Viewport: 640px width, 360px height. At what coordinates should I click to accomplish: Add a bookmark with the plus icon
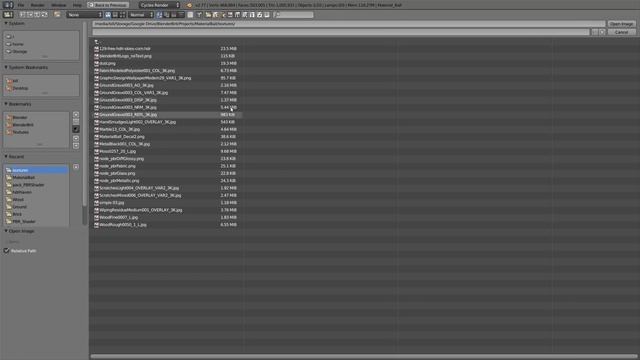point(76,115)
